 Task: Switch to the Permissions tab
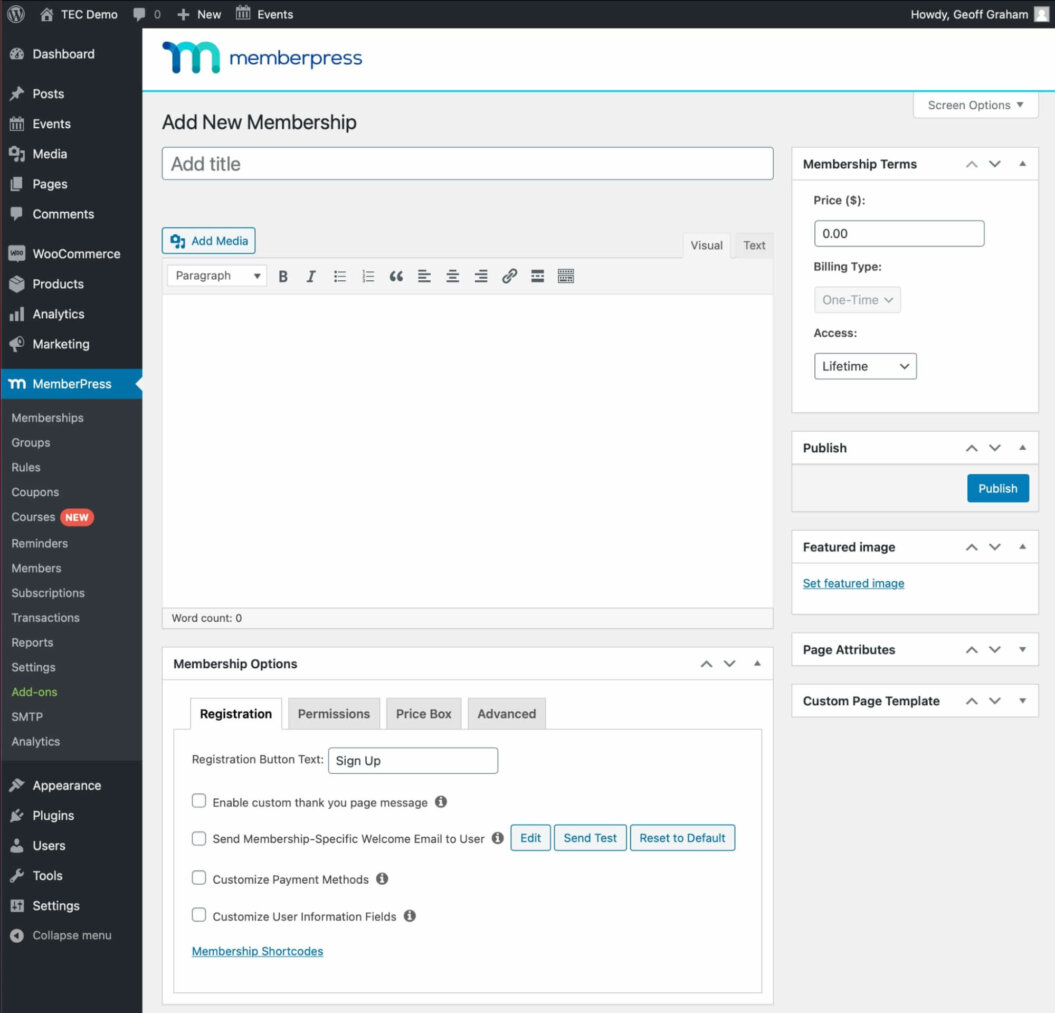(334, 714)
